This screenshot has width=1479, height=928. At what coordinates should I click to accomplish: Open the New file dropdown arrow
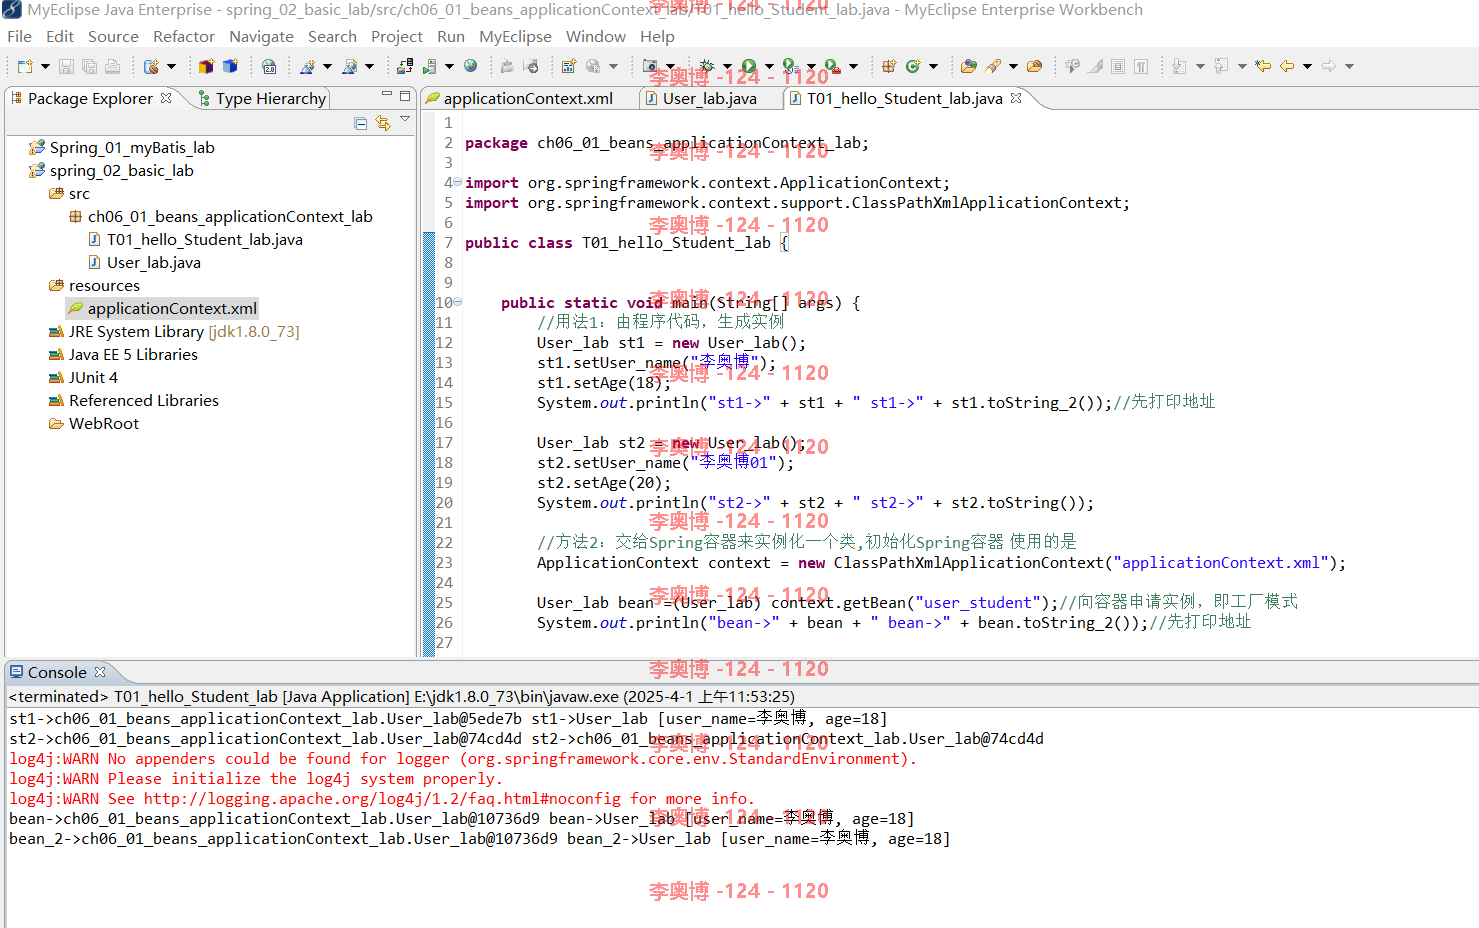coord(45,66)
